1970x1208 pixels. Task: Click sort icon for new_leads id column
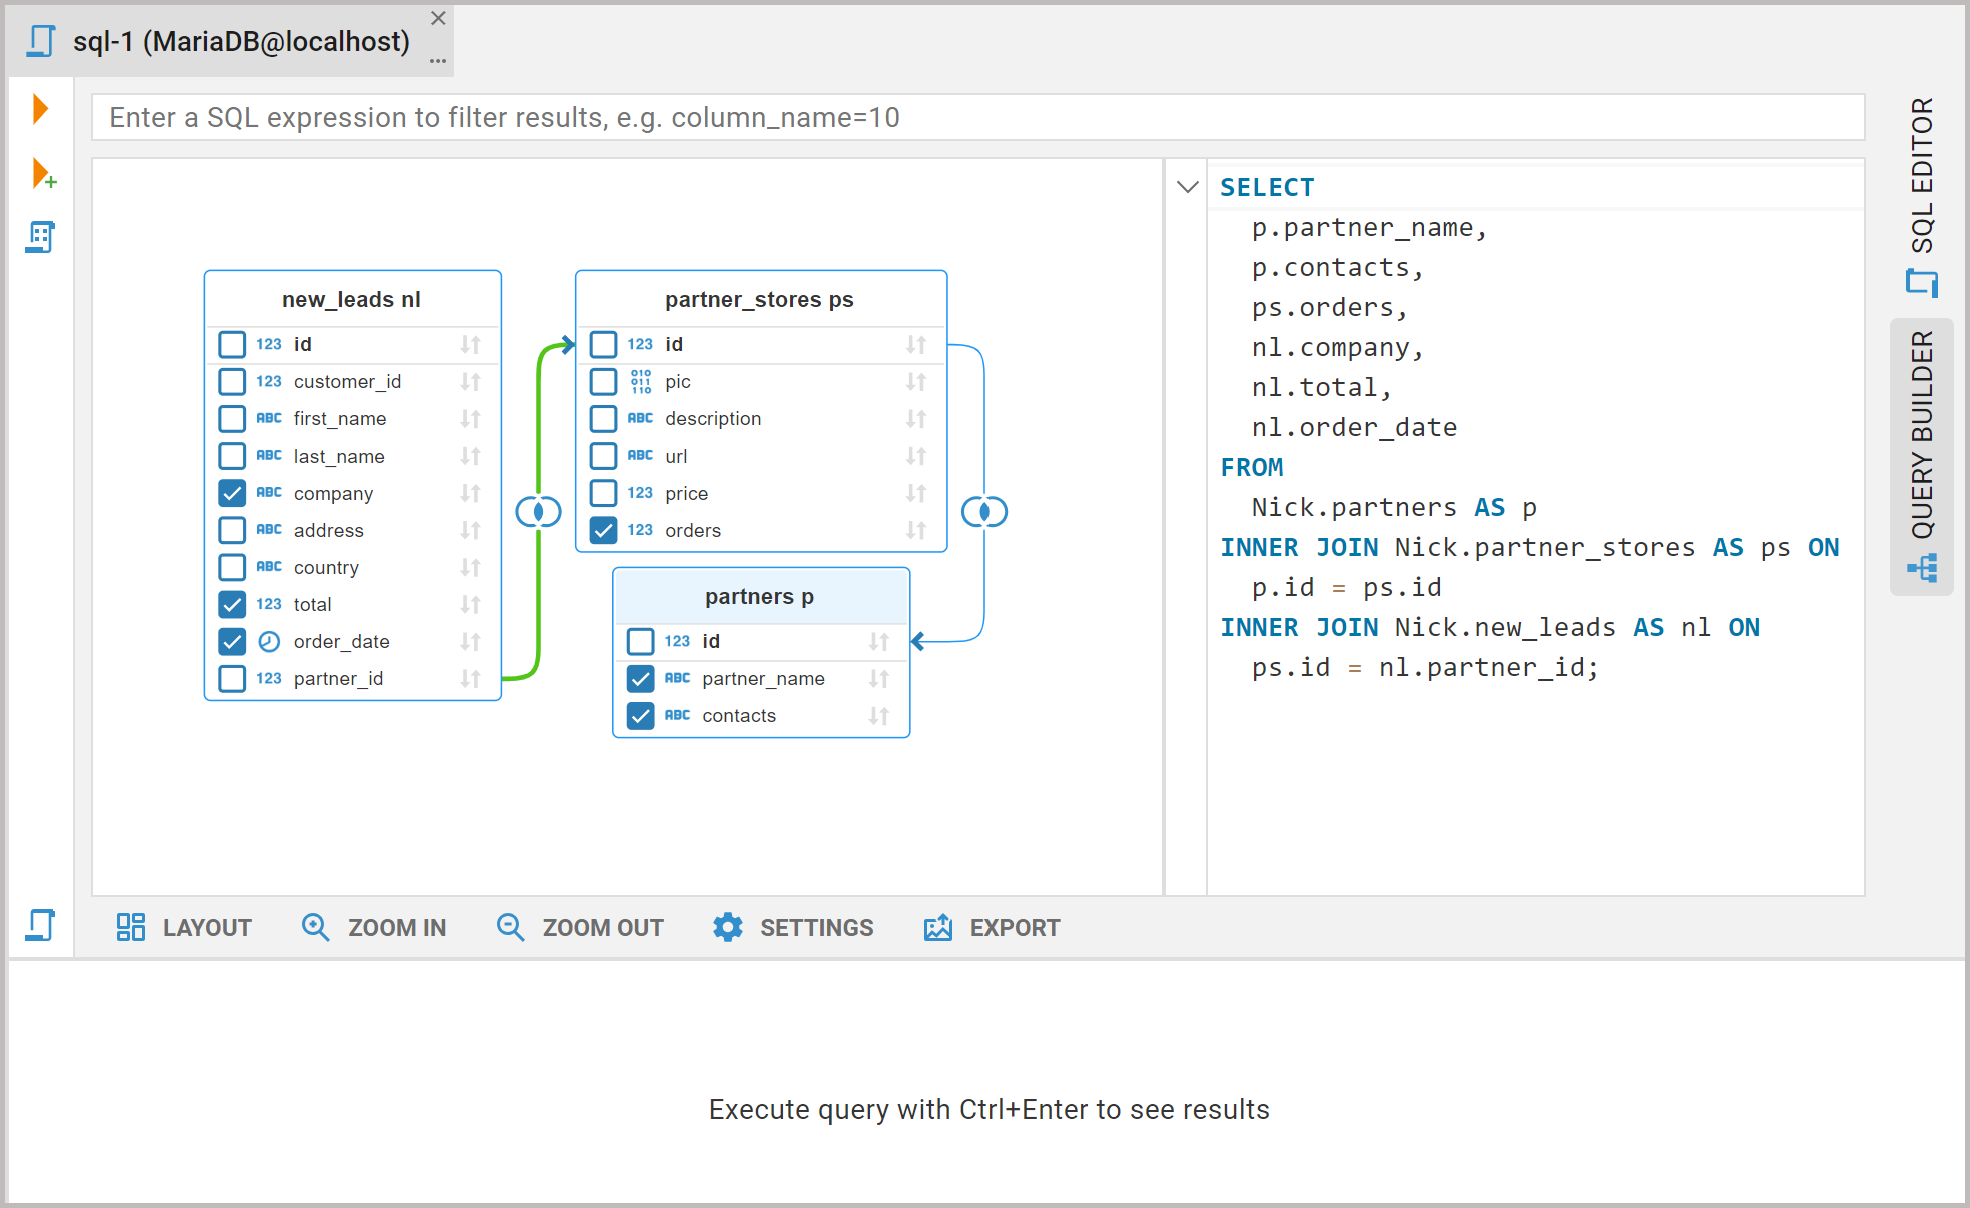[x=470, y=345]
